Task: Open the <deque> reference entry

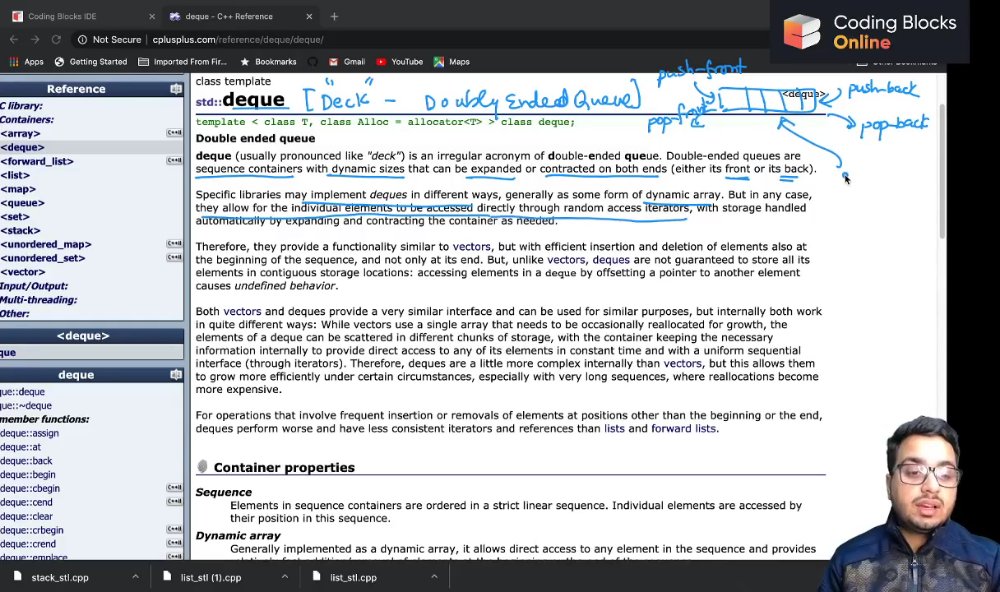Action: [x=22, y=147]
